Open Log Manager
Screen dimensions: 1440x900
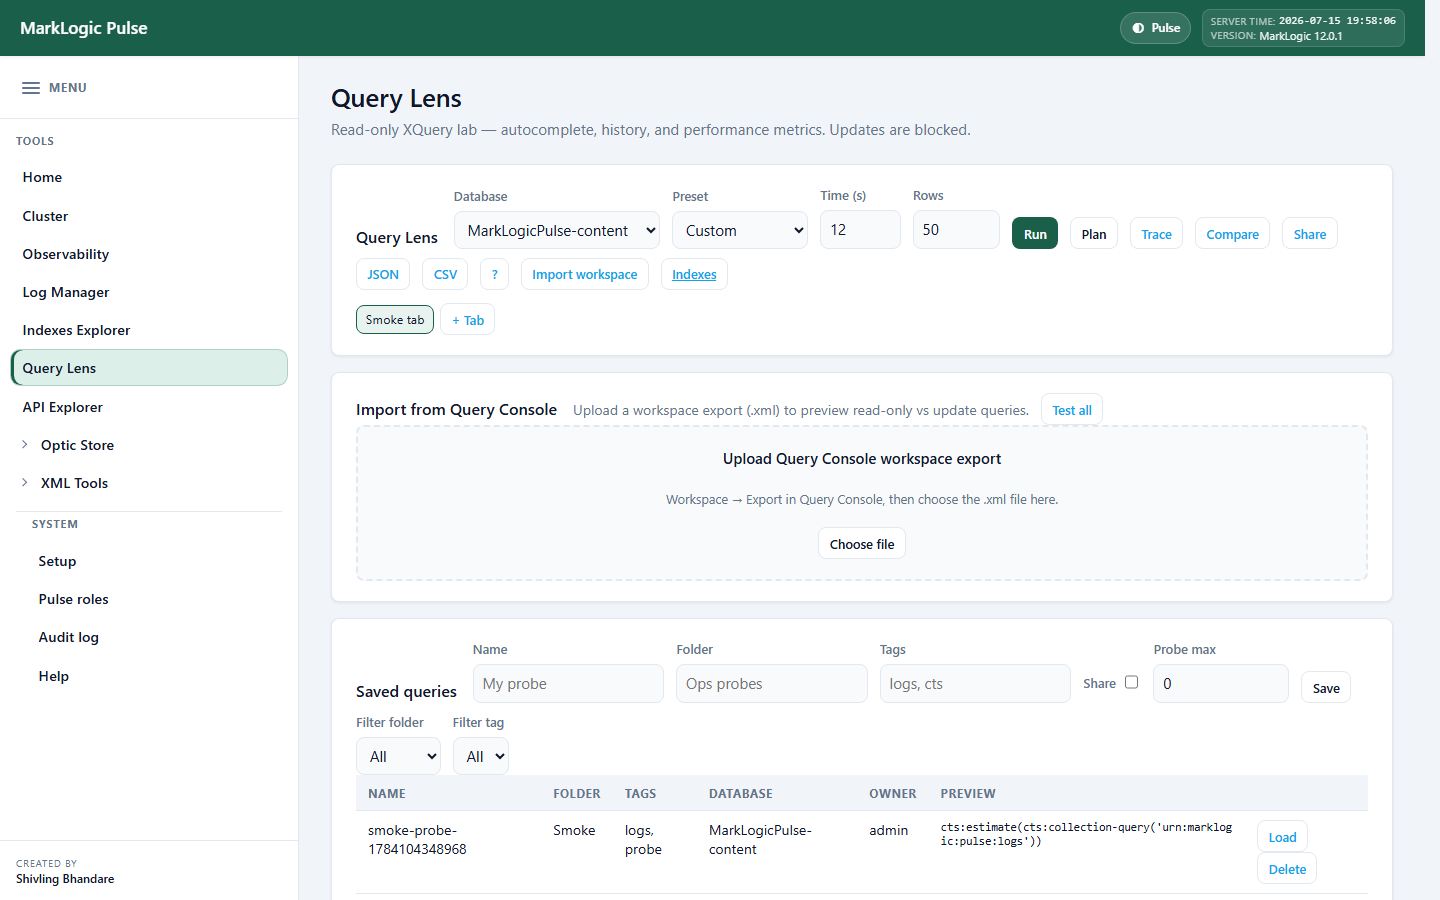(149, 292)
